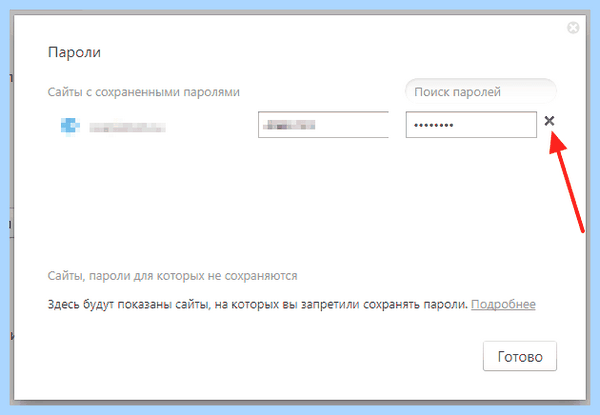Click the Пароли heading
Screen dimensions: 600x415
point(74,52)
